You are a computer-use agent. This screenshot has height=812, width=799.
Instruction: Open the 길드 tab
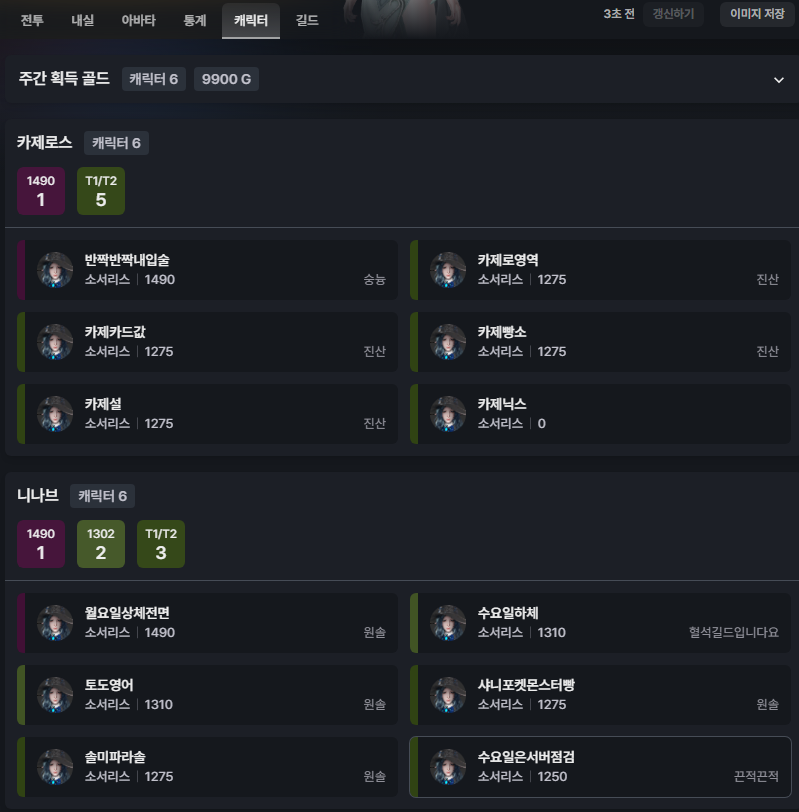307,21
